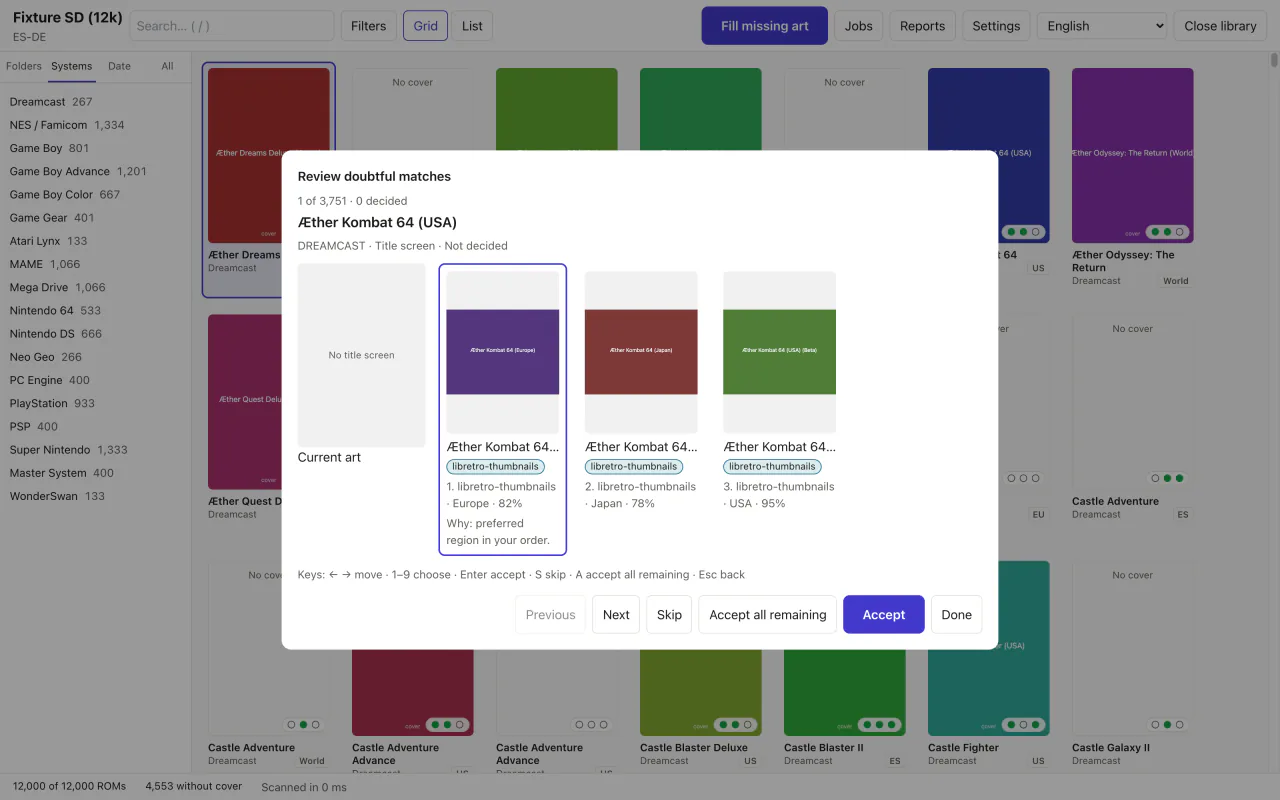This screenshot has height=800, width=1280.
Task: Focus the Search input field
Action: point(232,26)
